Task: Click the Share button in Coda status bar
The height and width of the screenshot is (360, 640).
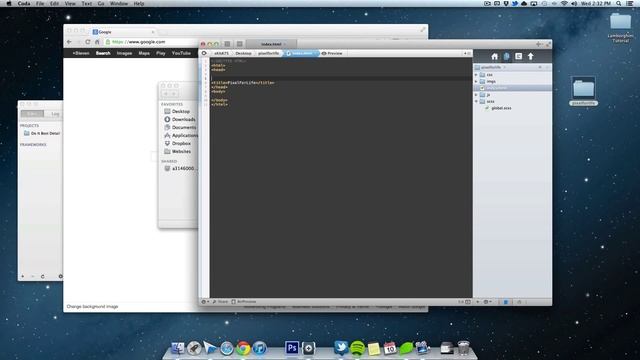Action: pos(220,302)
